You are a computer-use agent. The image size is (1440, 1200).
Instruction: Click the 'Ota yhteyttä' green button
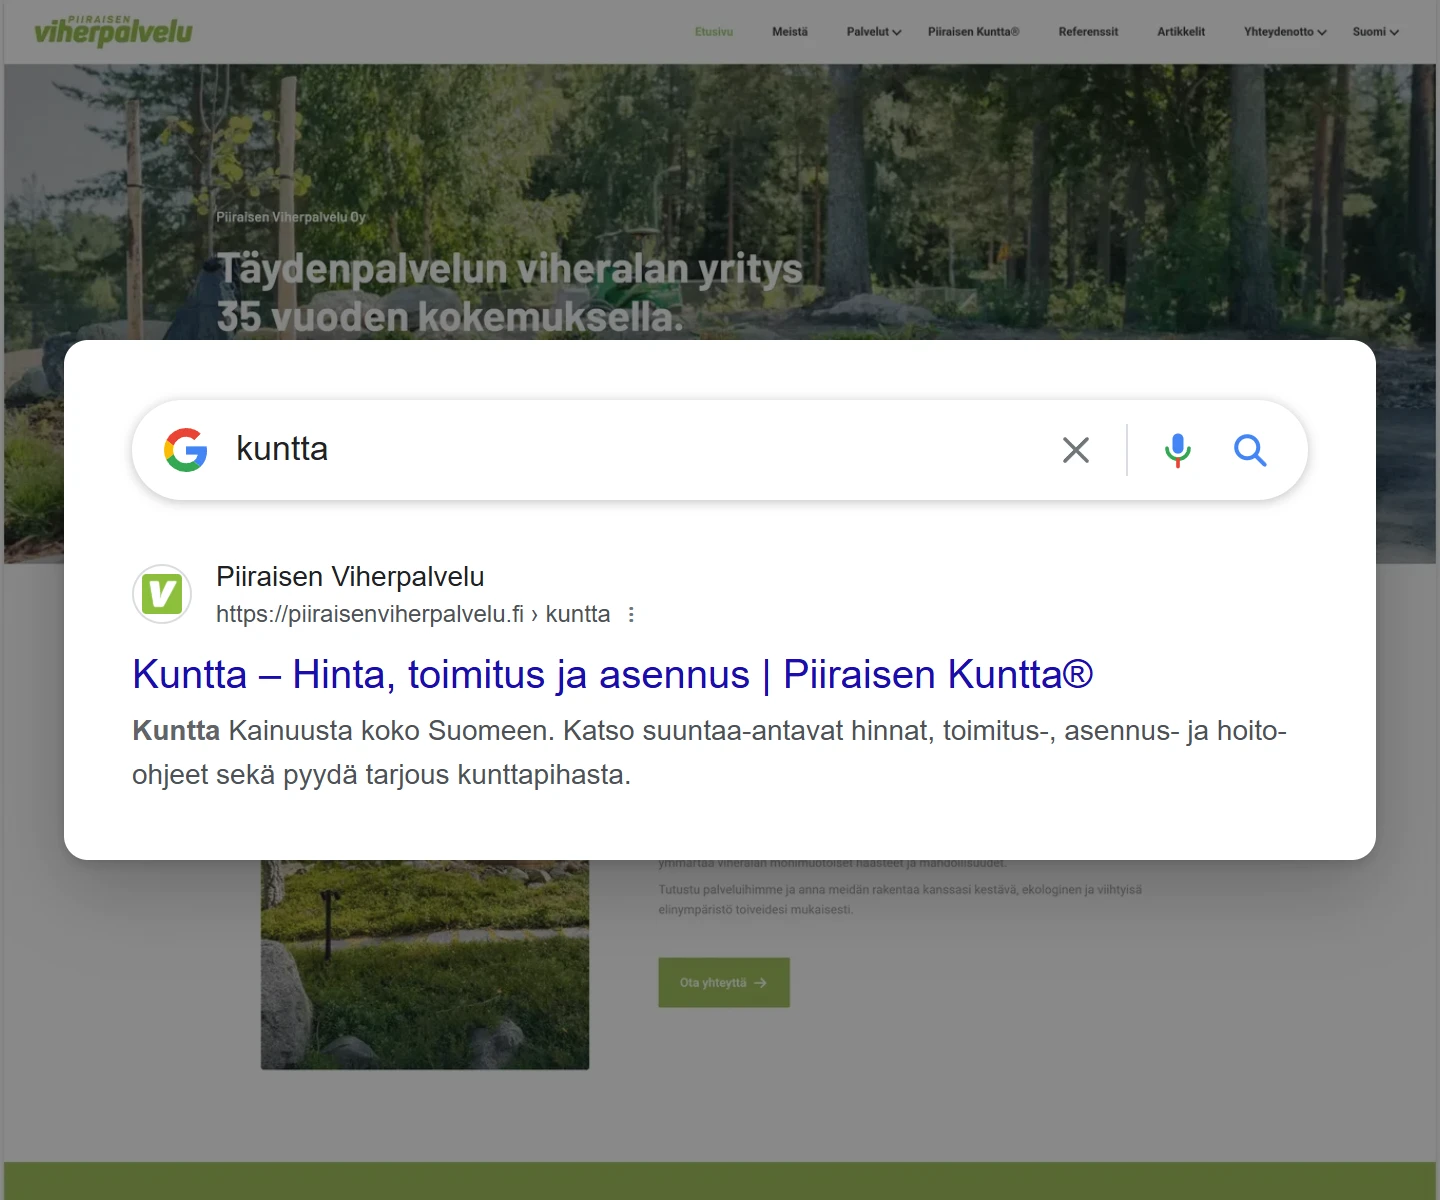[724, 982]
